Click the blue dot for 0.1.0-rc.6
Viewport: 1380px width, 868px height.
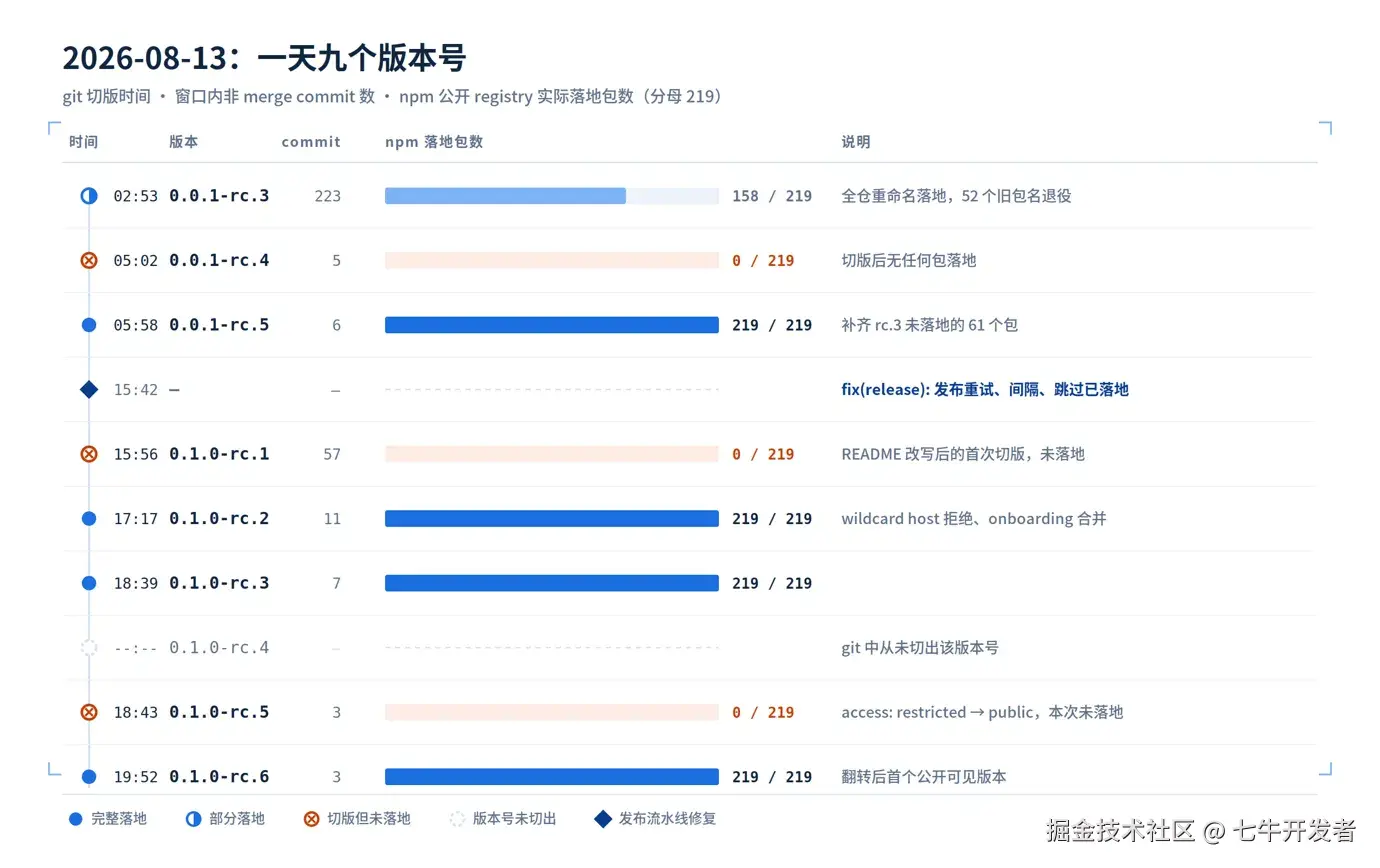[x=89, y=776]
